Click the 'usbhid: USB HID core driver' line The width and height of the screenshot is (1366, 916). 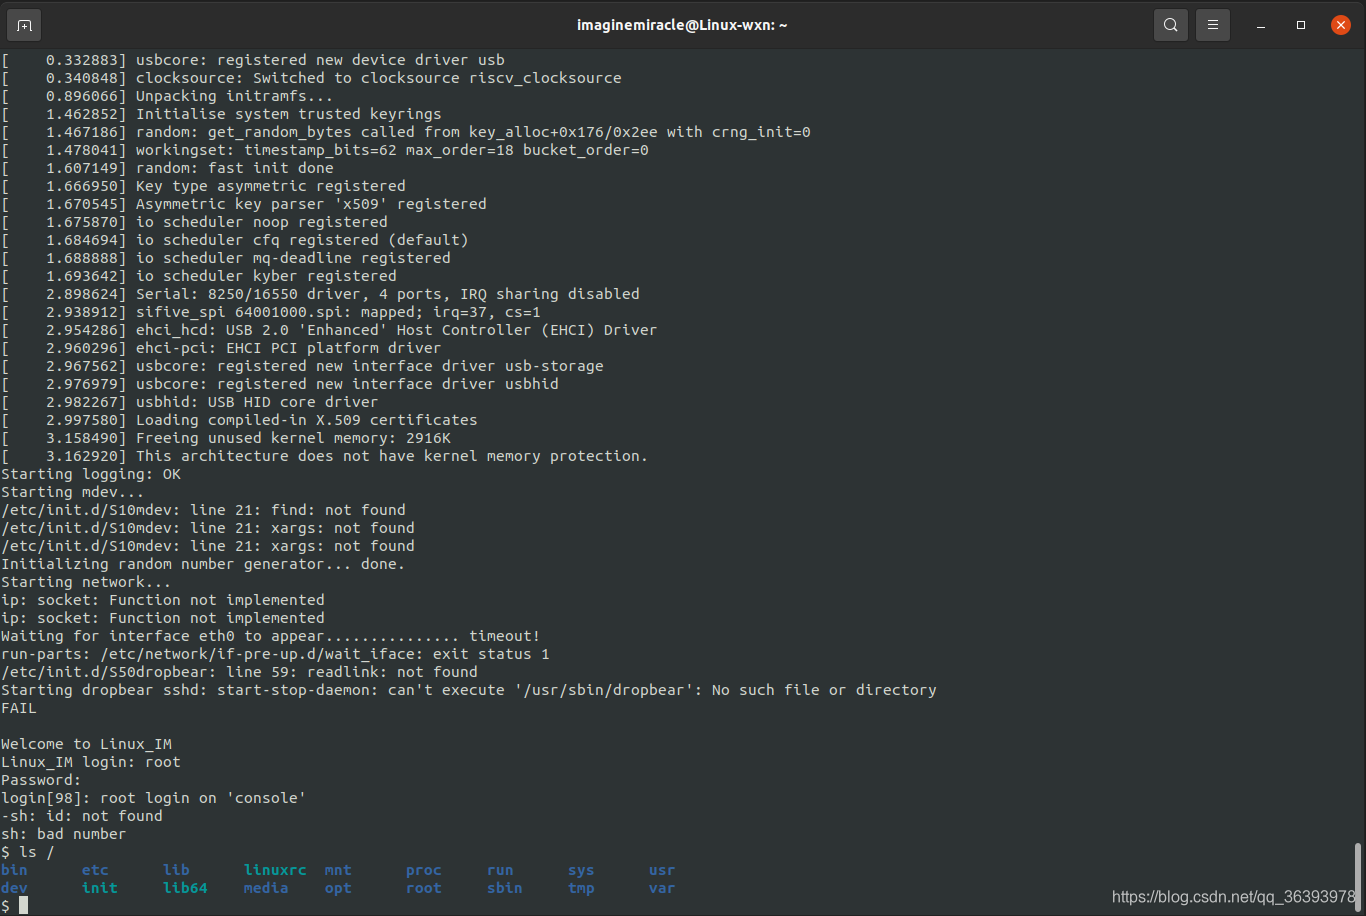click(190, 402)
